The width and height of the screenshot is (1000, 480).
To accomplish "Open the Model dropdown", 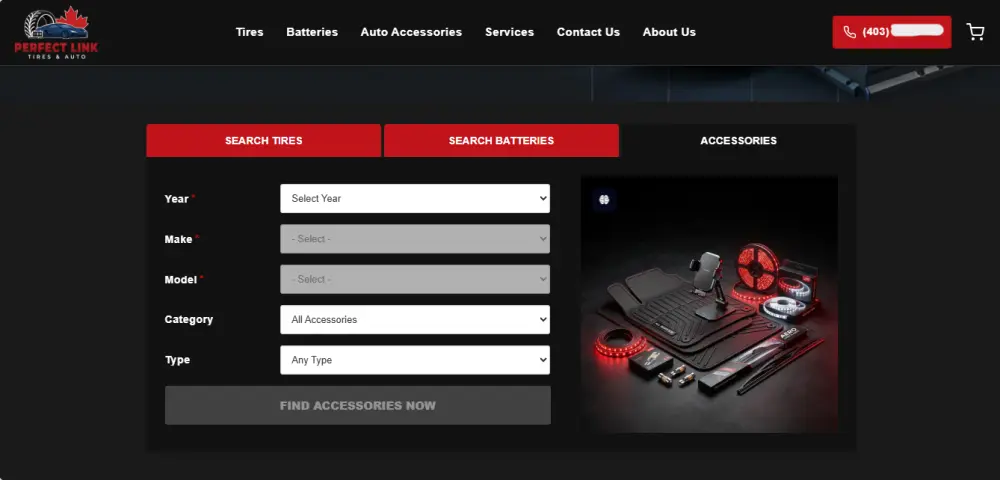I will 415,279.
